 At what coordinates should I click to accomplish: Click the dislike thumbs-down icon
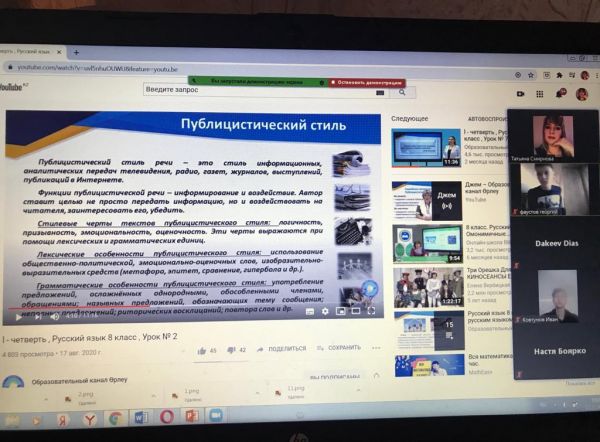pyautogui.click(x=231, y=350)
